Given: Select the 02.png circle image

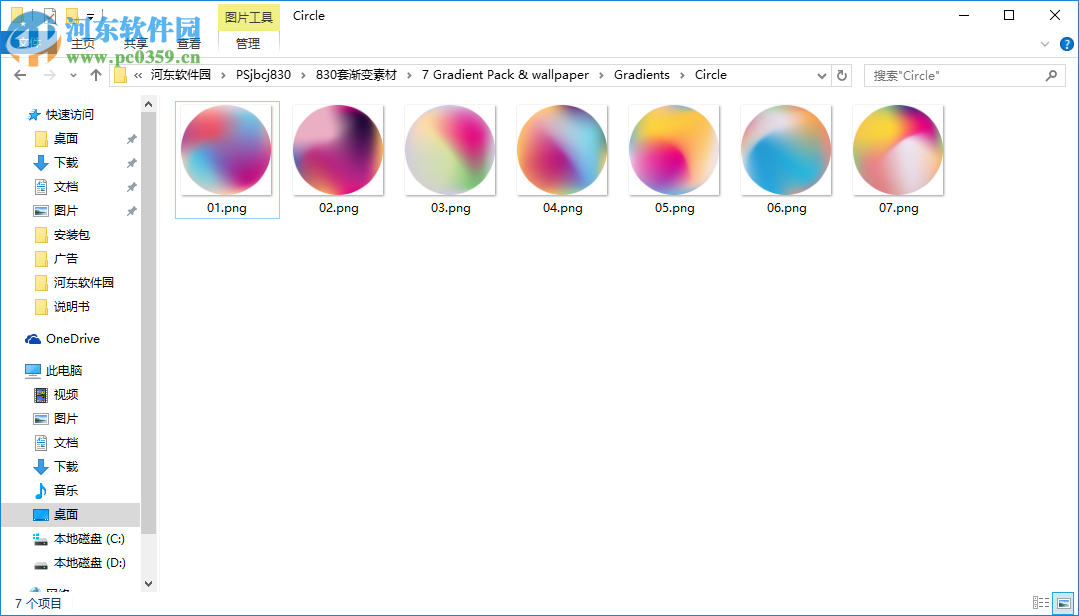Looking at the screenshot, I should (338, 150).
